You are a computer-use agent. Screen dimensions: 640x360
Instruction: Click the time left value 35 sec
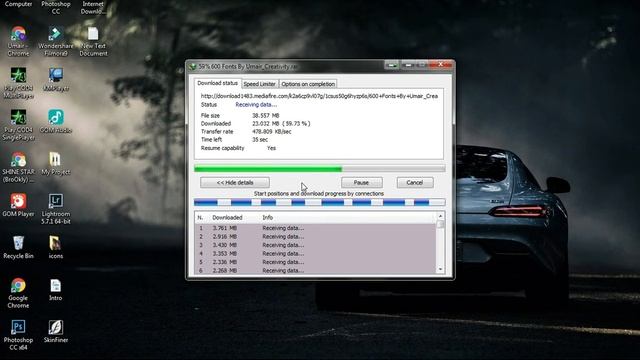tap(260, 140)
